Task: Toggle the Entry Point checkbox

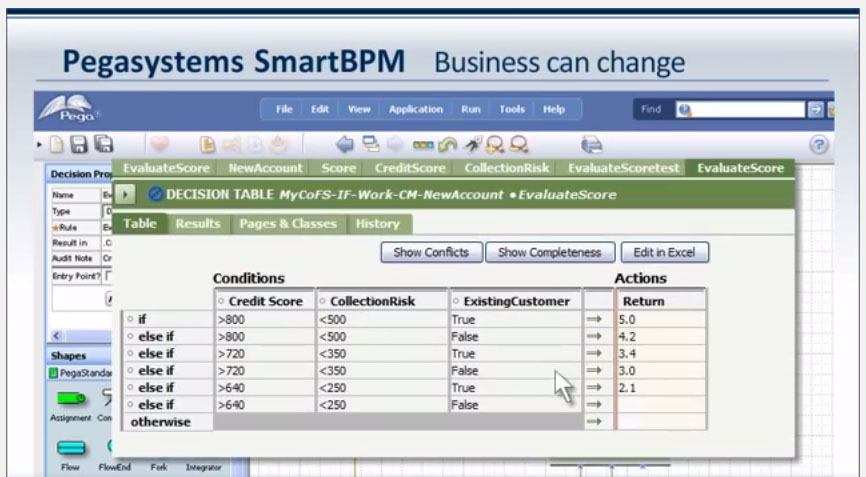Action: tap(108, 275)
